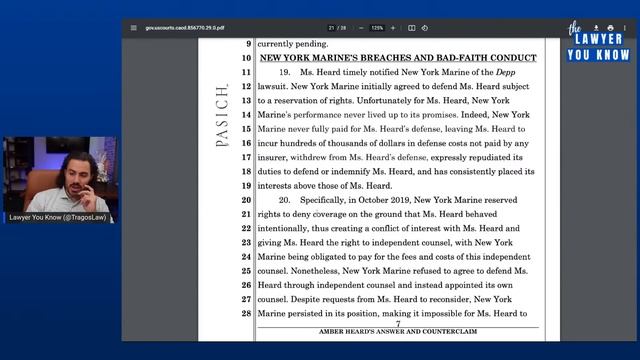The width and height of the screenshot is (640, 360).
Task: Click the Lawyer You Know webcam thumbnail
Action: [x=60, y=180]
